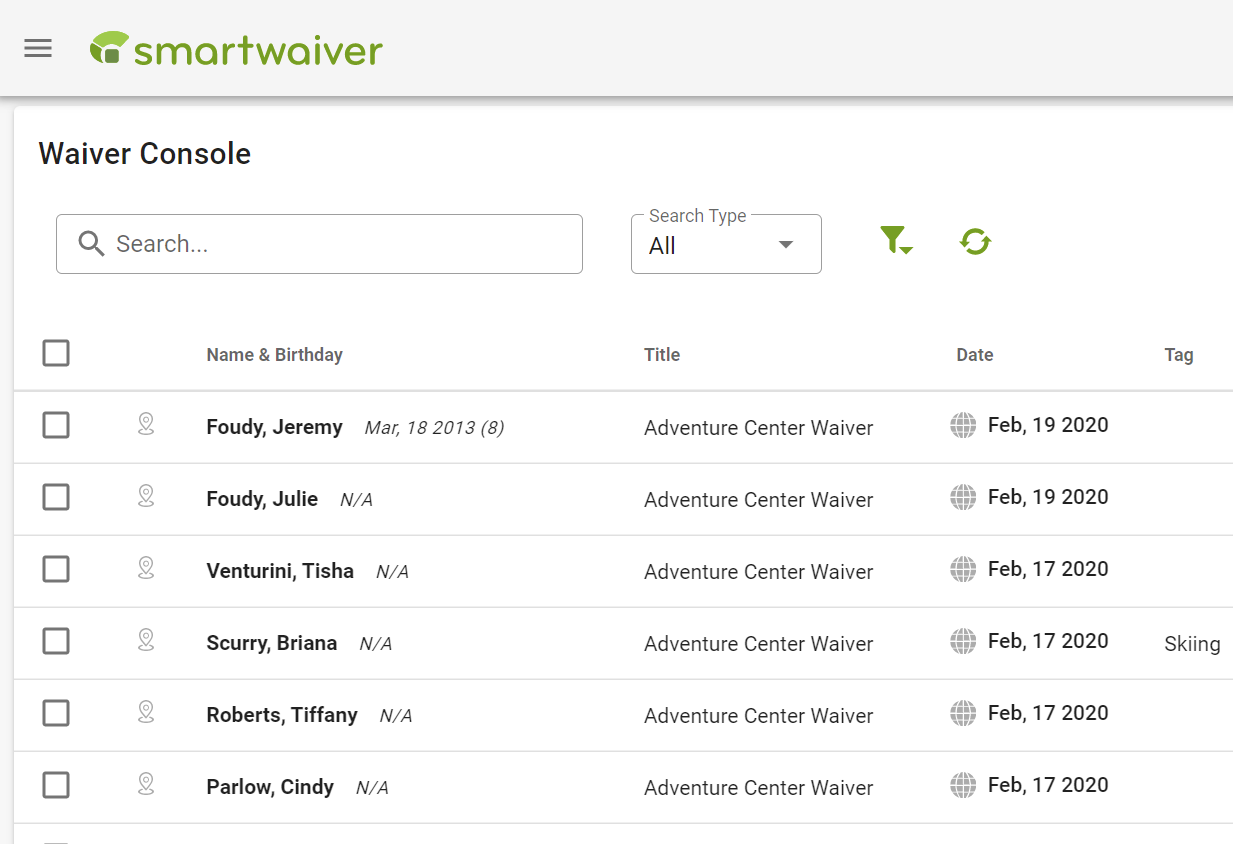Click birthday Mar, 18 2013 (8)
This screenshot has height=844, width=1233.
click(x=434, y=428)
